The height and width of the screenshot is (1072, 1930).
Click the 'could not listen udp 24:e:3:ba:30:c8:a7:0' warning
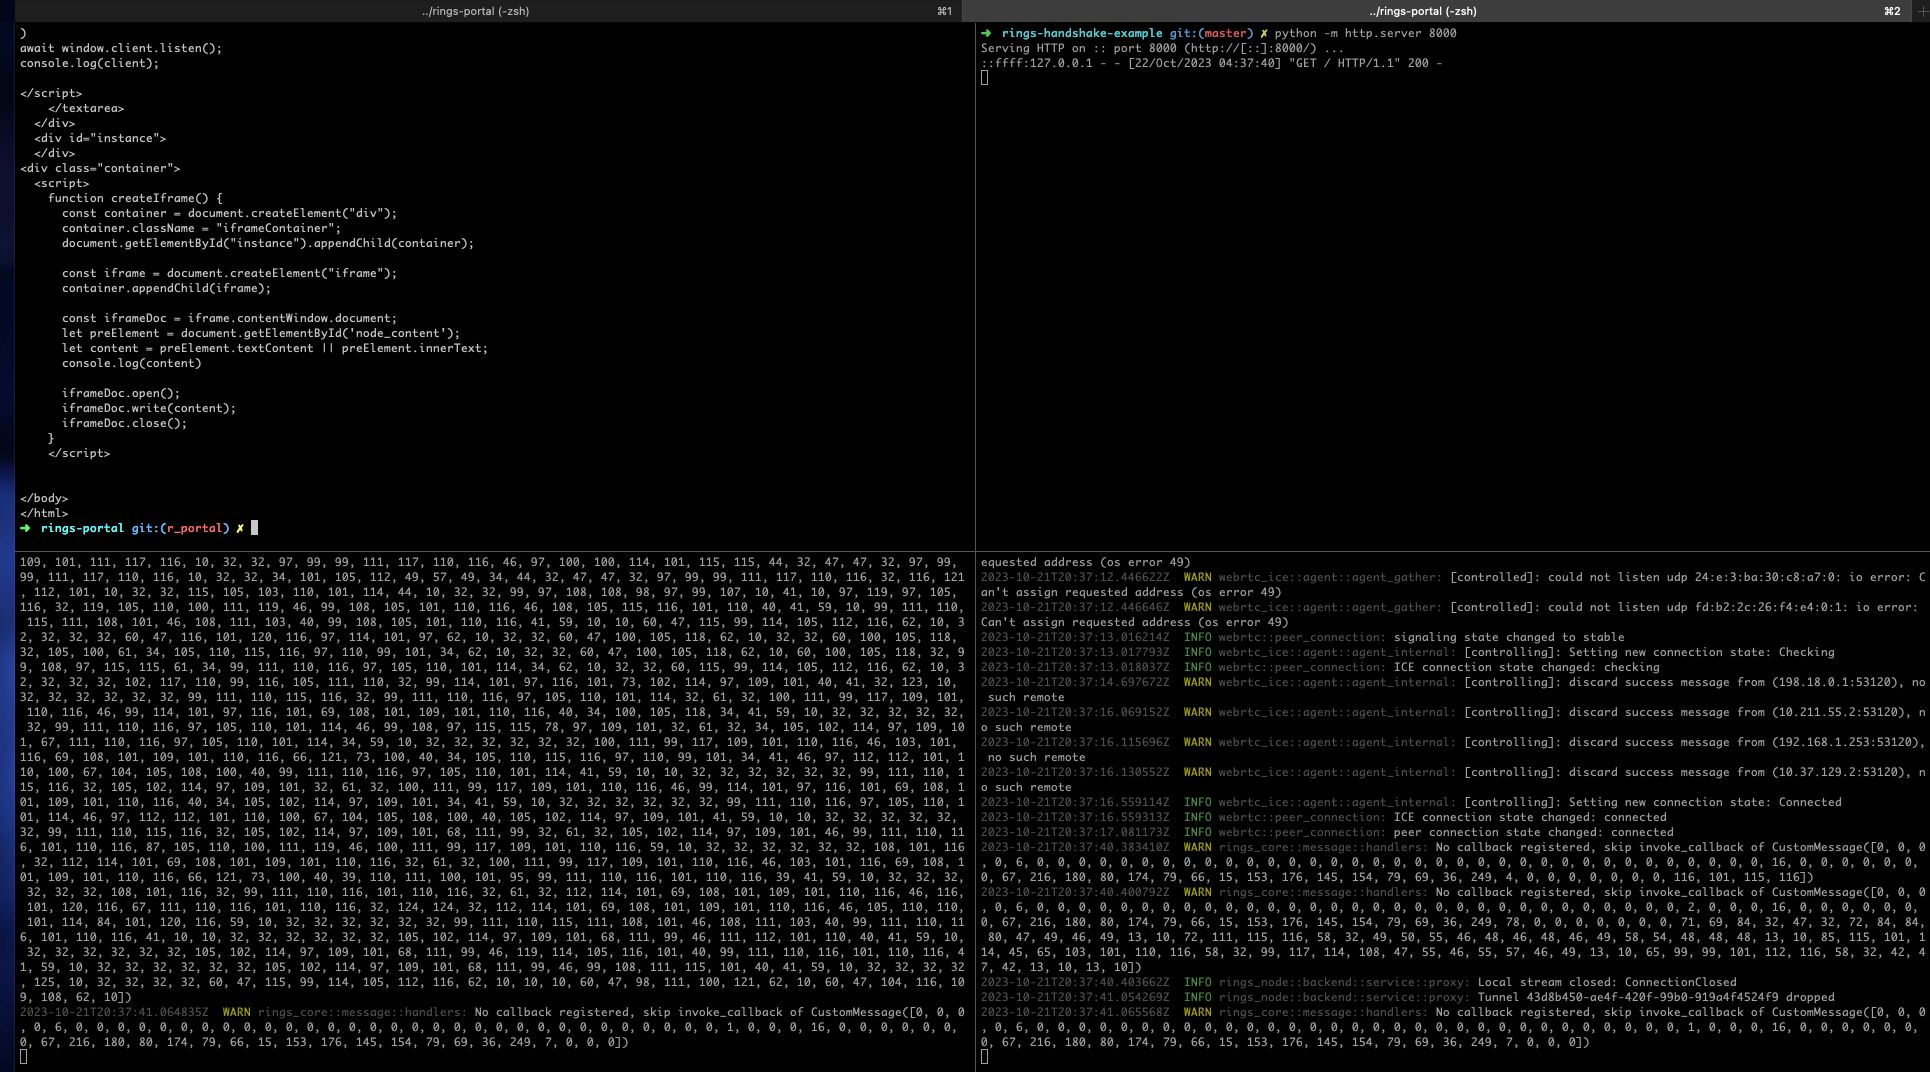click(1452, 584)
